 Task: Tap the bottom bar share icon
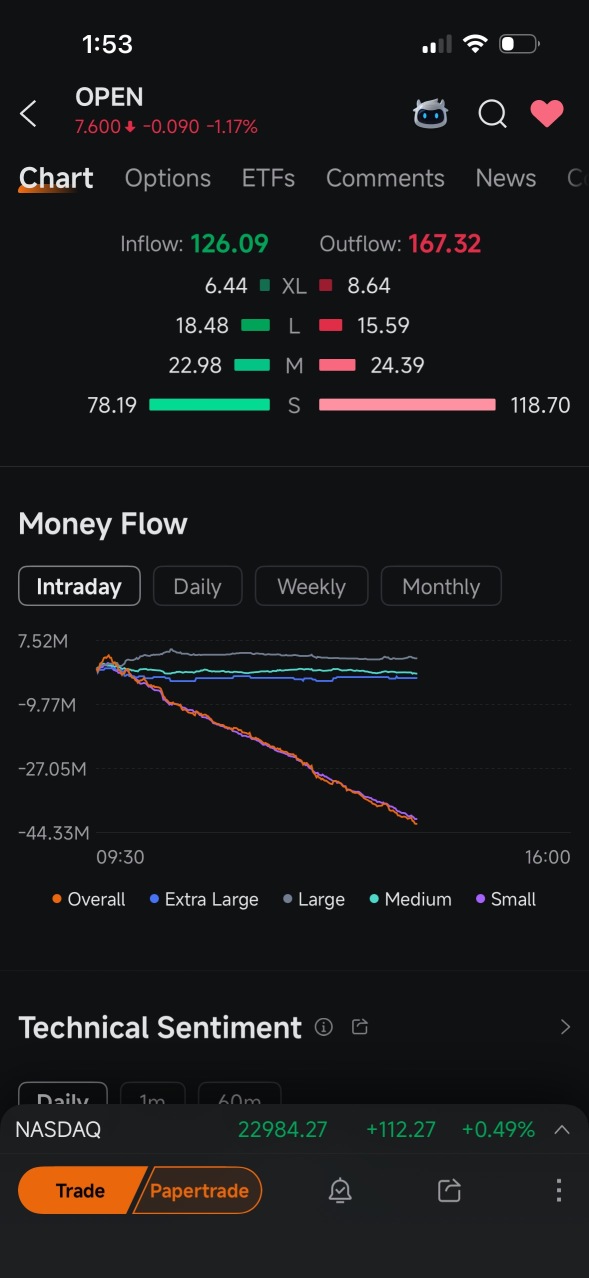coord(450,1190)
